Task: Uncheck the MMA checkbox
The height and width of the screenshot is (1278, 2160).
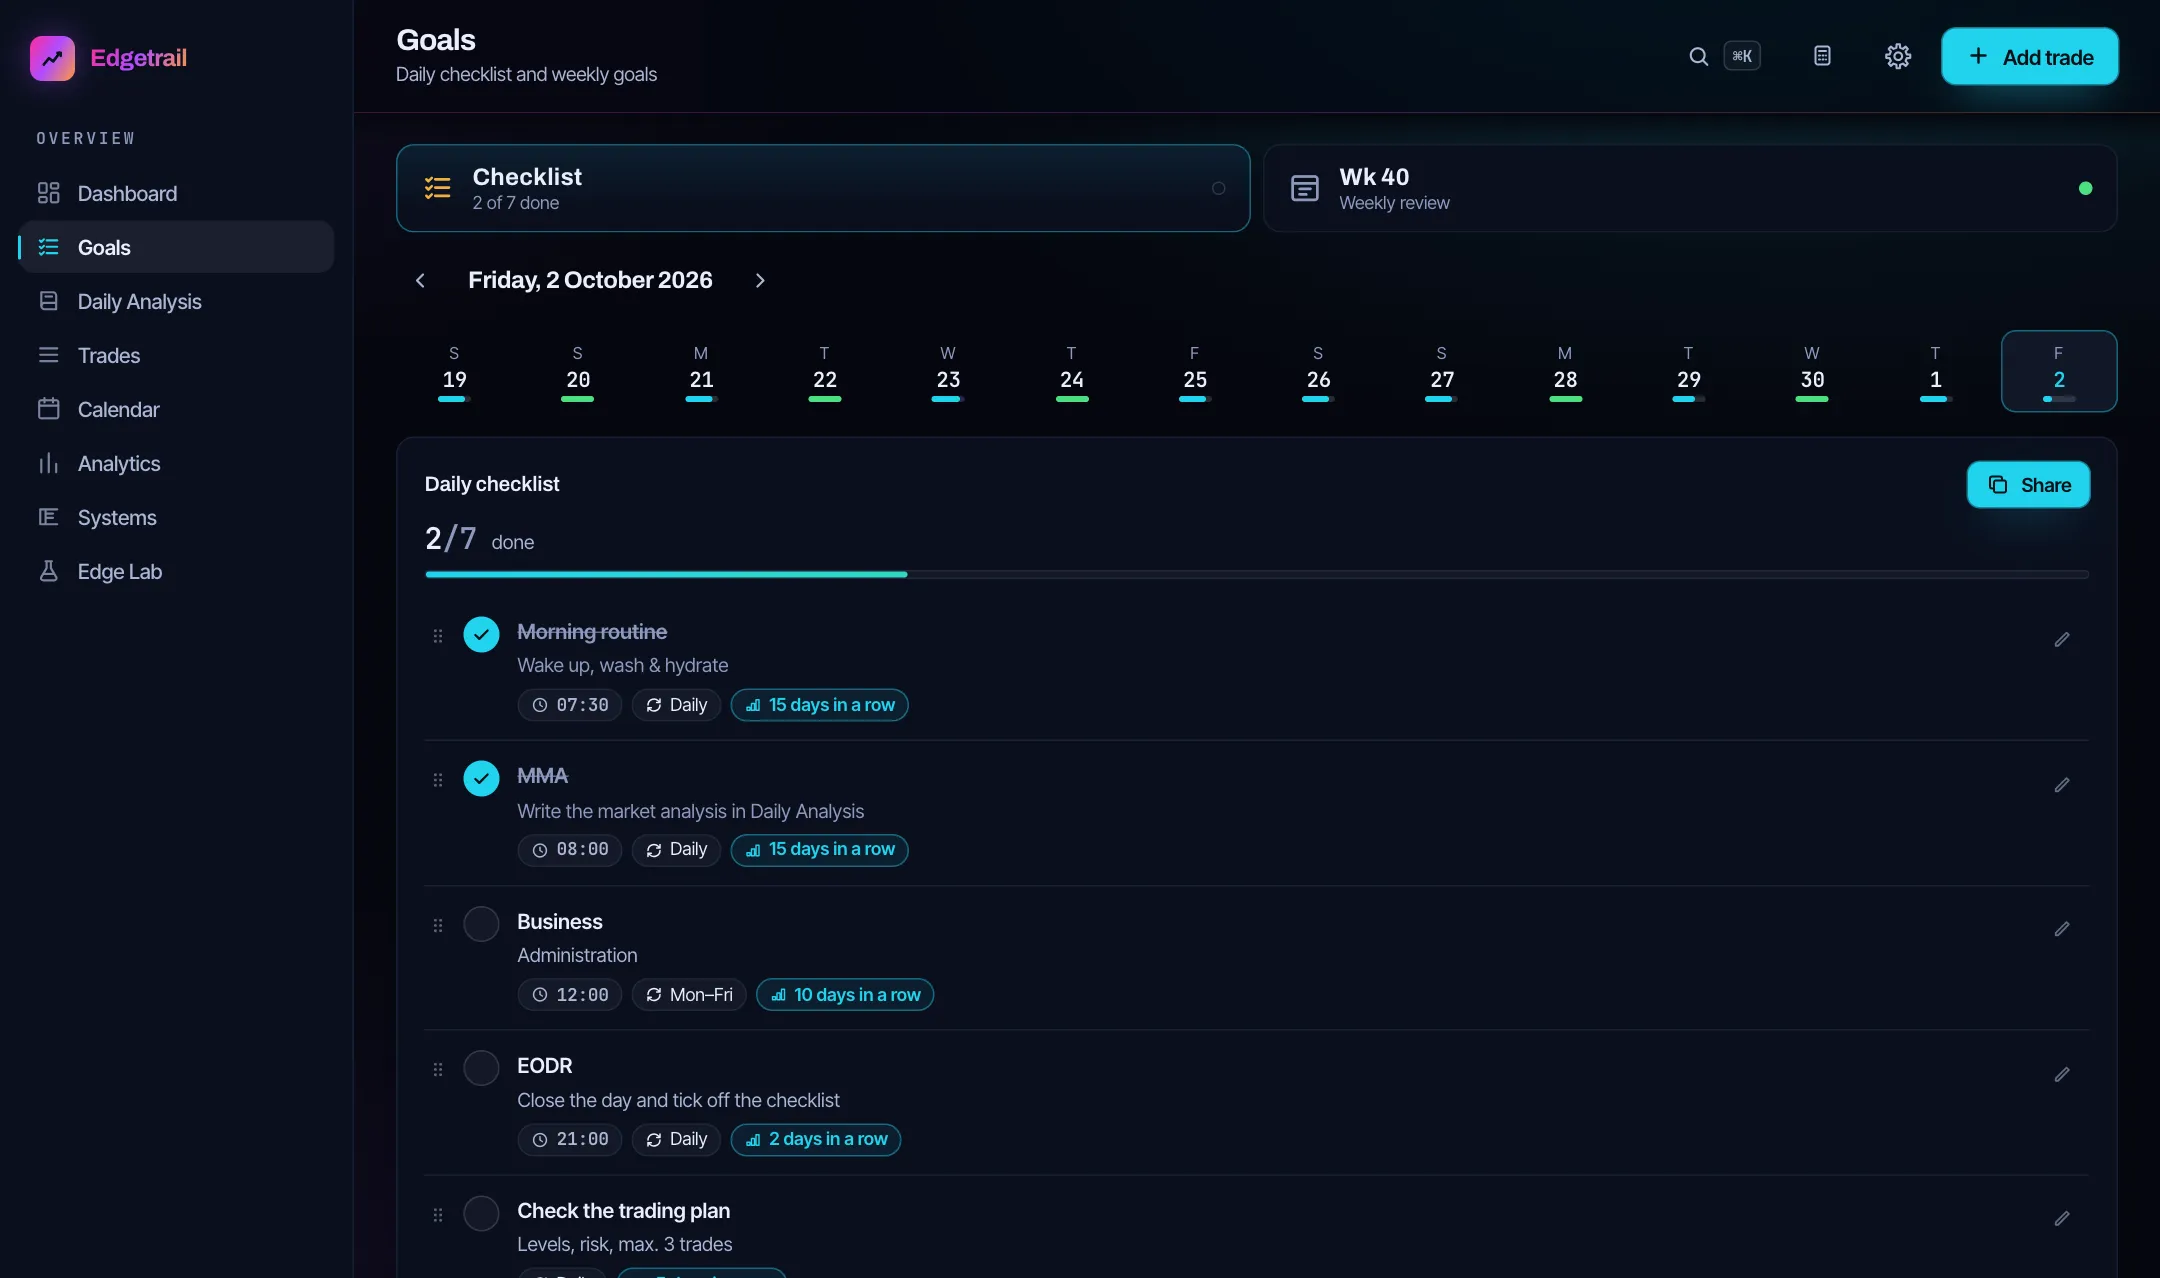Action: [481, 778]
